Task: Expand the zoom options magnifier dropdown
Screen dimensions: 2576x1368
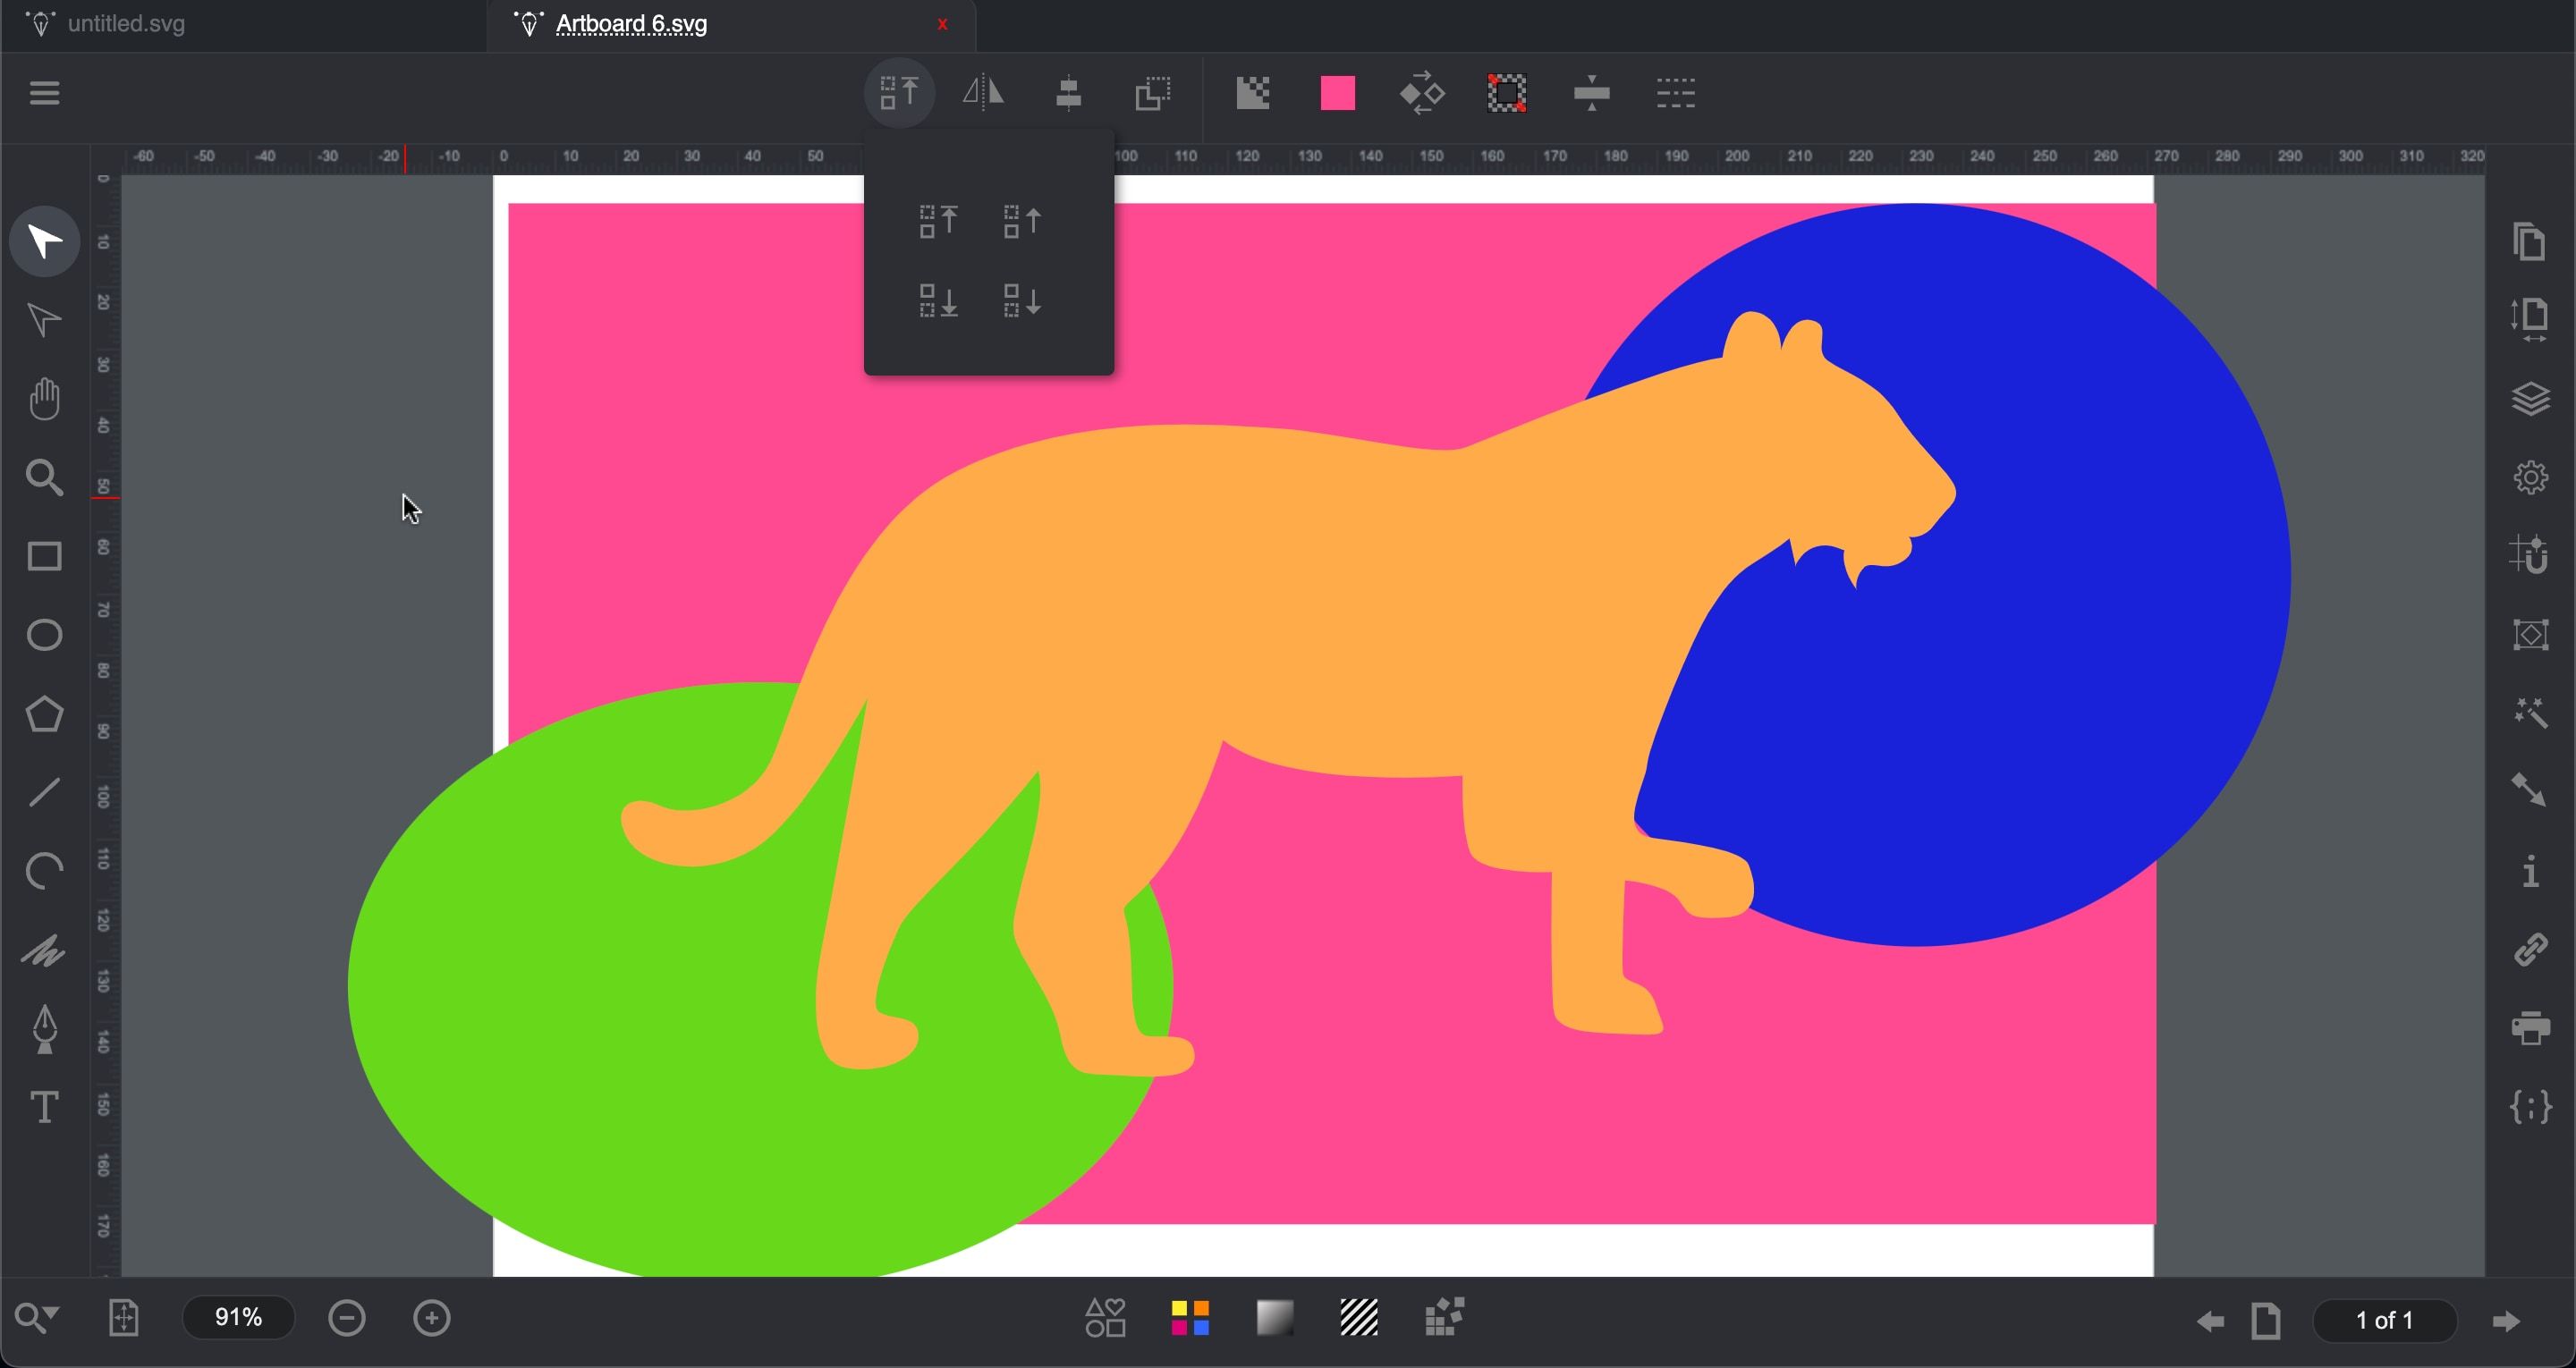Action: point(37,1318)
